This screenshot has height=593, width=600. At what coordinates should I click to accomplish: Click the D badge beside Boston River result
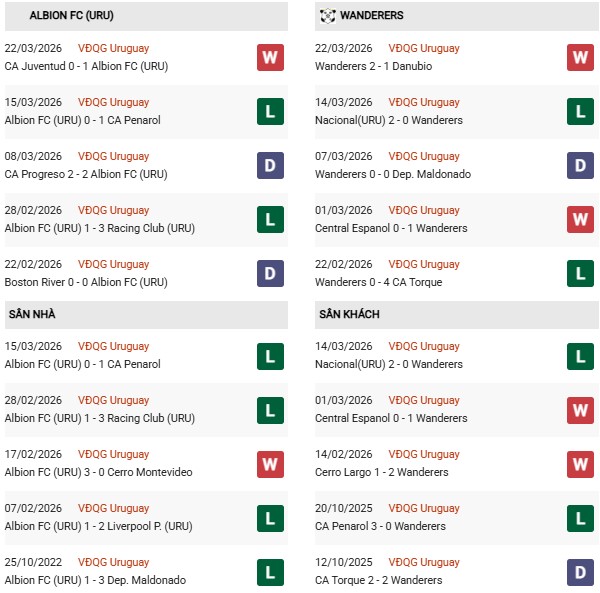tap(270, 273)
